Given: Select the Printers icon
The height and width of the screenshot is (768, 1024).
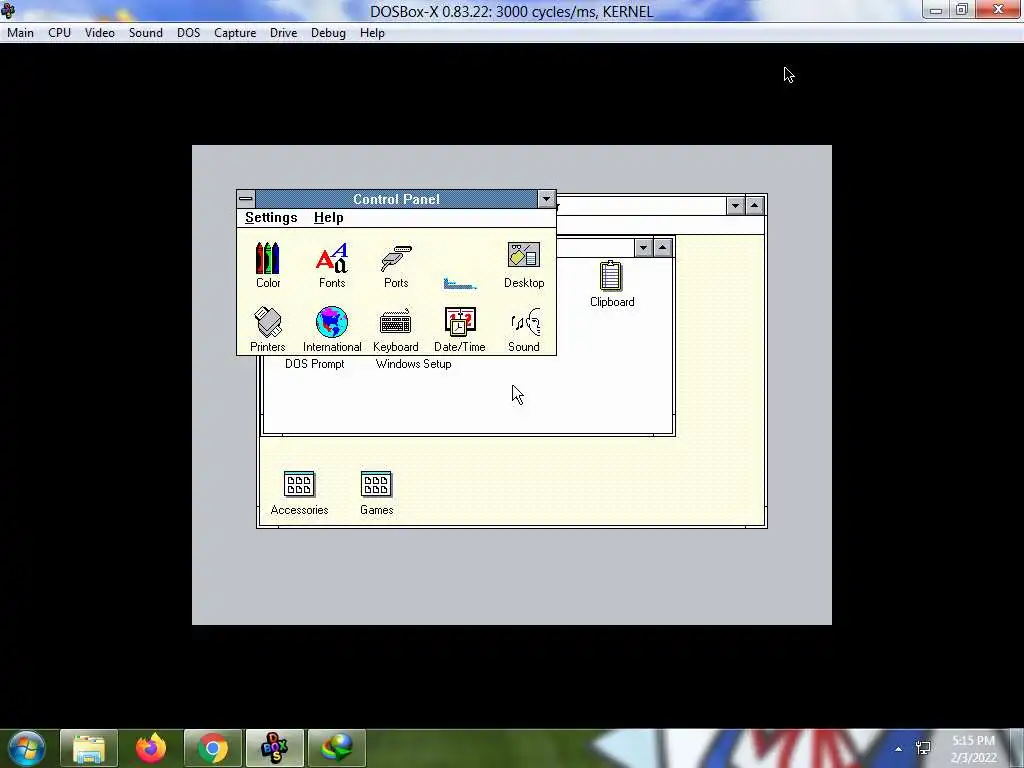Looking at the screenshot, I should [268, 328].
